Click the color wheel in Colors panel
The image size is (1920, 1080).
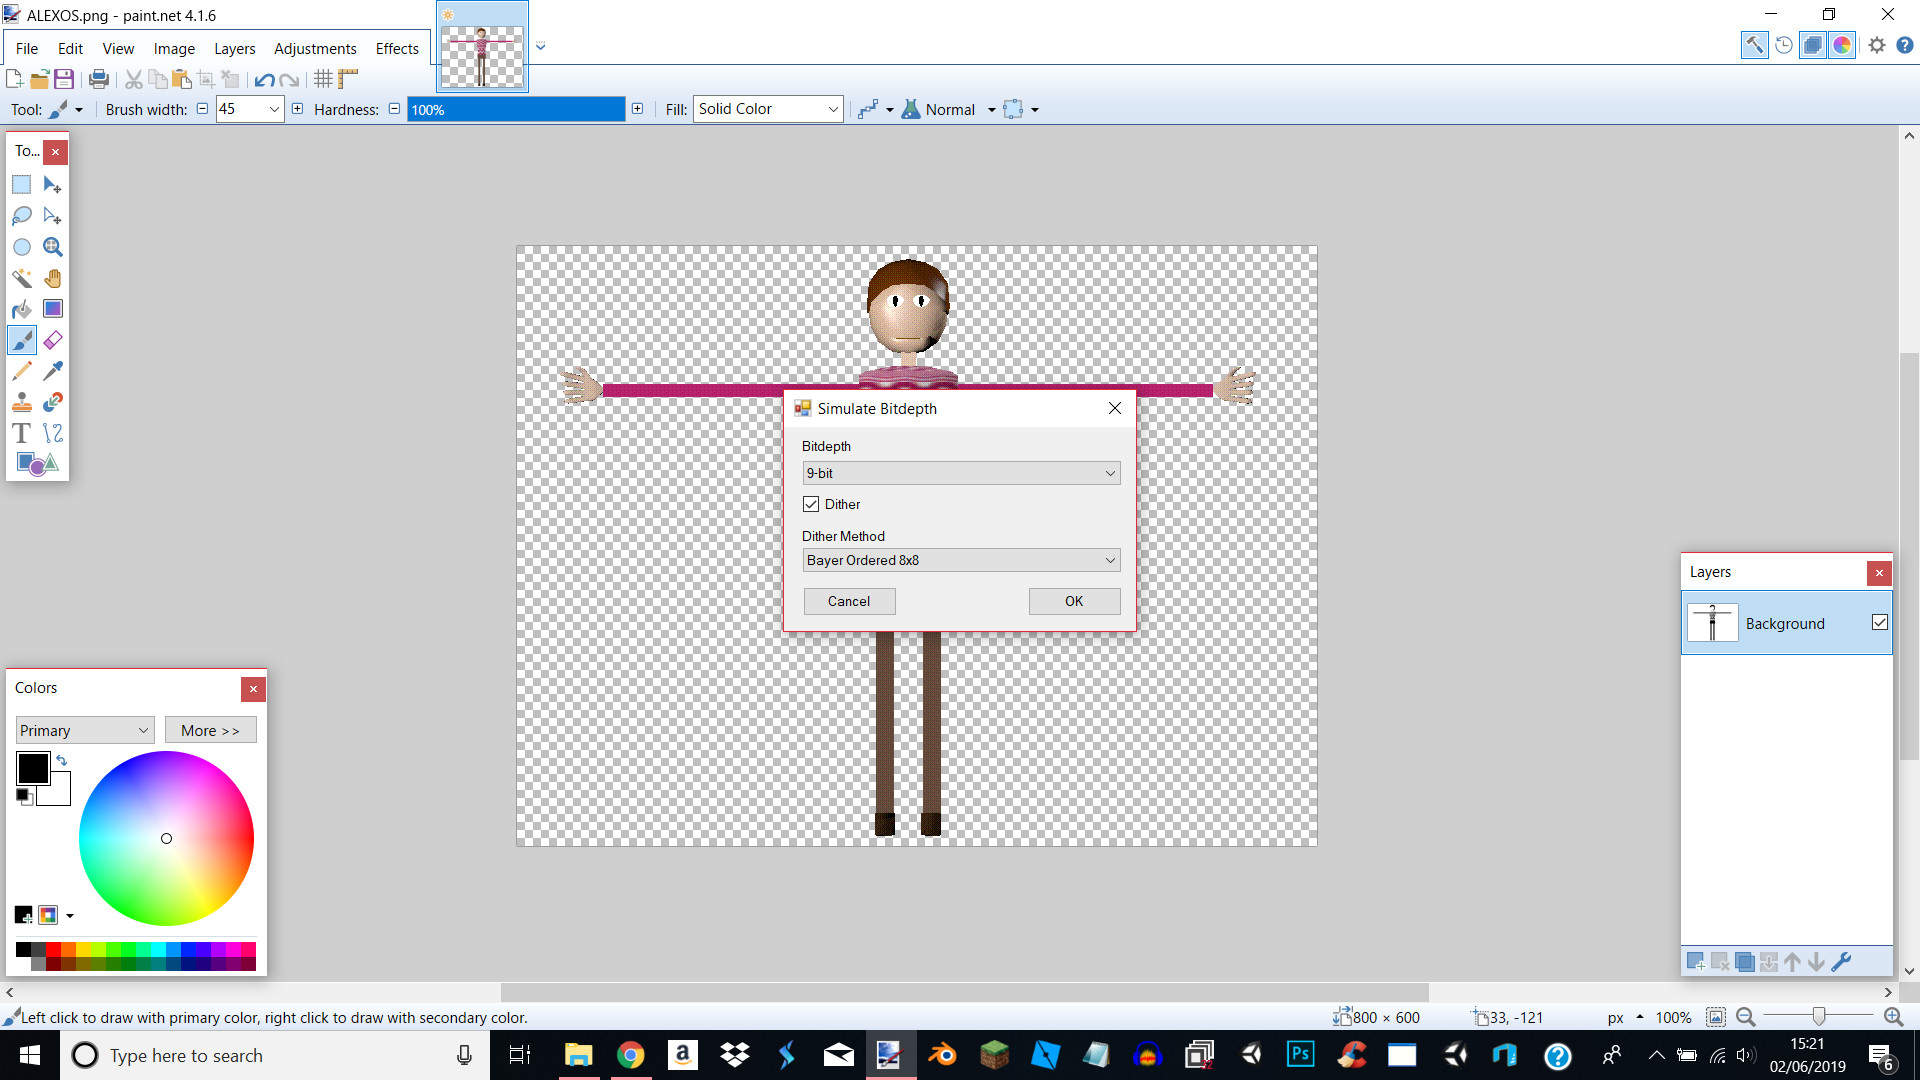click(x=166, y=838)
